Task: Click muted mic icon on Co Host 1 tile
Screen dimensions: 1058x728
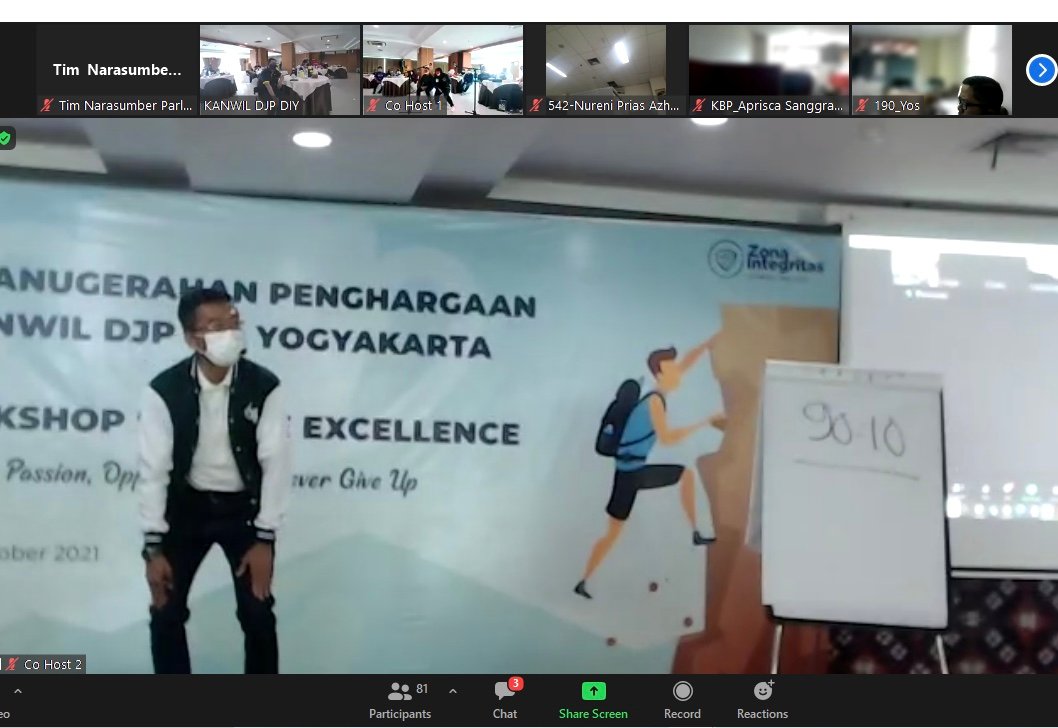Action: pyautogui.click(x=372, y=105)
